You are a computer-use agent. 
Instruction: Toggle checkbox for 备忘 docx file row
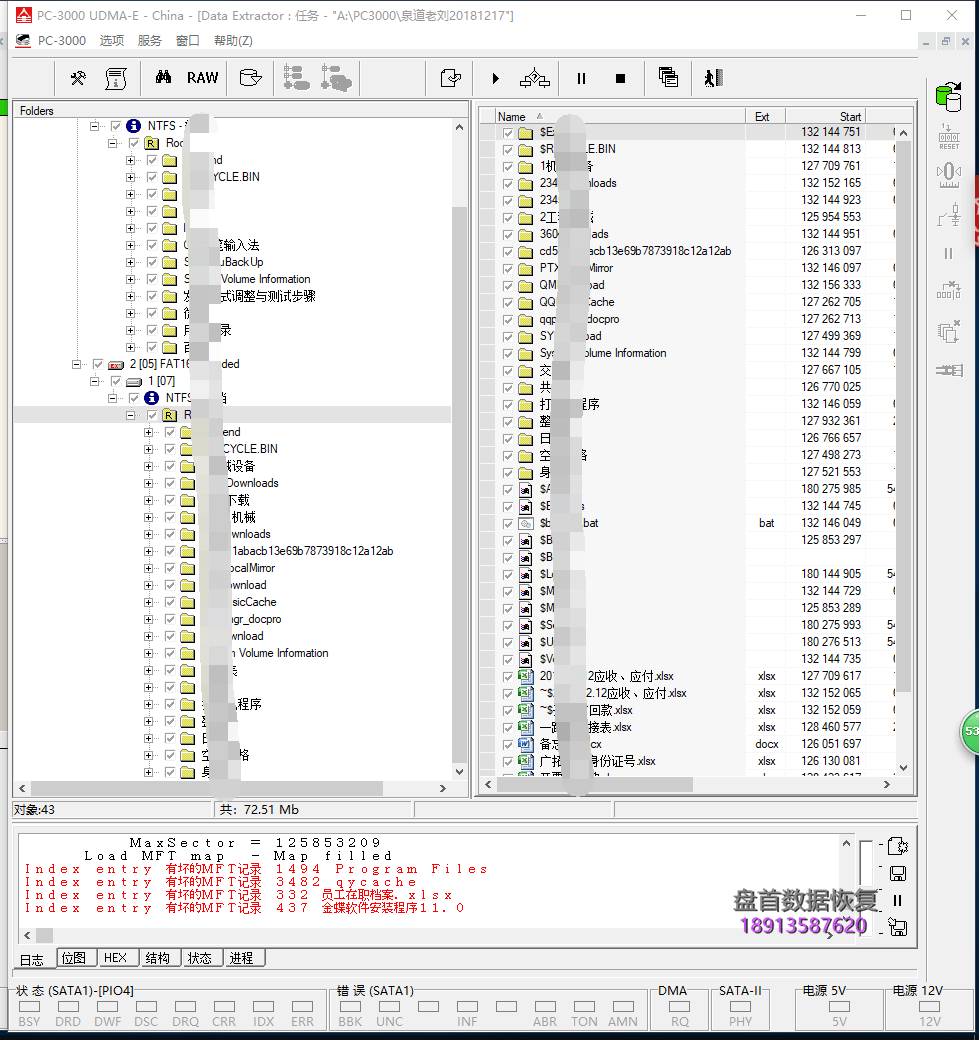(x=508, y=745)
